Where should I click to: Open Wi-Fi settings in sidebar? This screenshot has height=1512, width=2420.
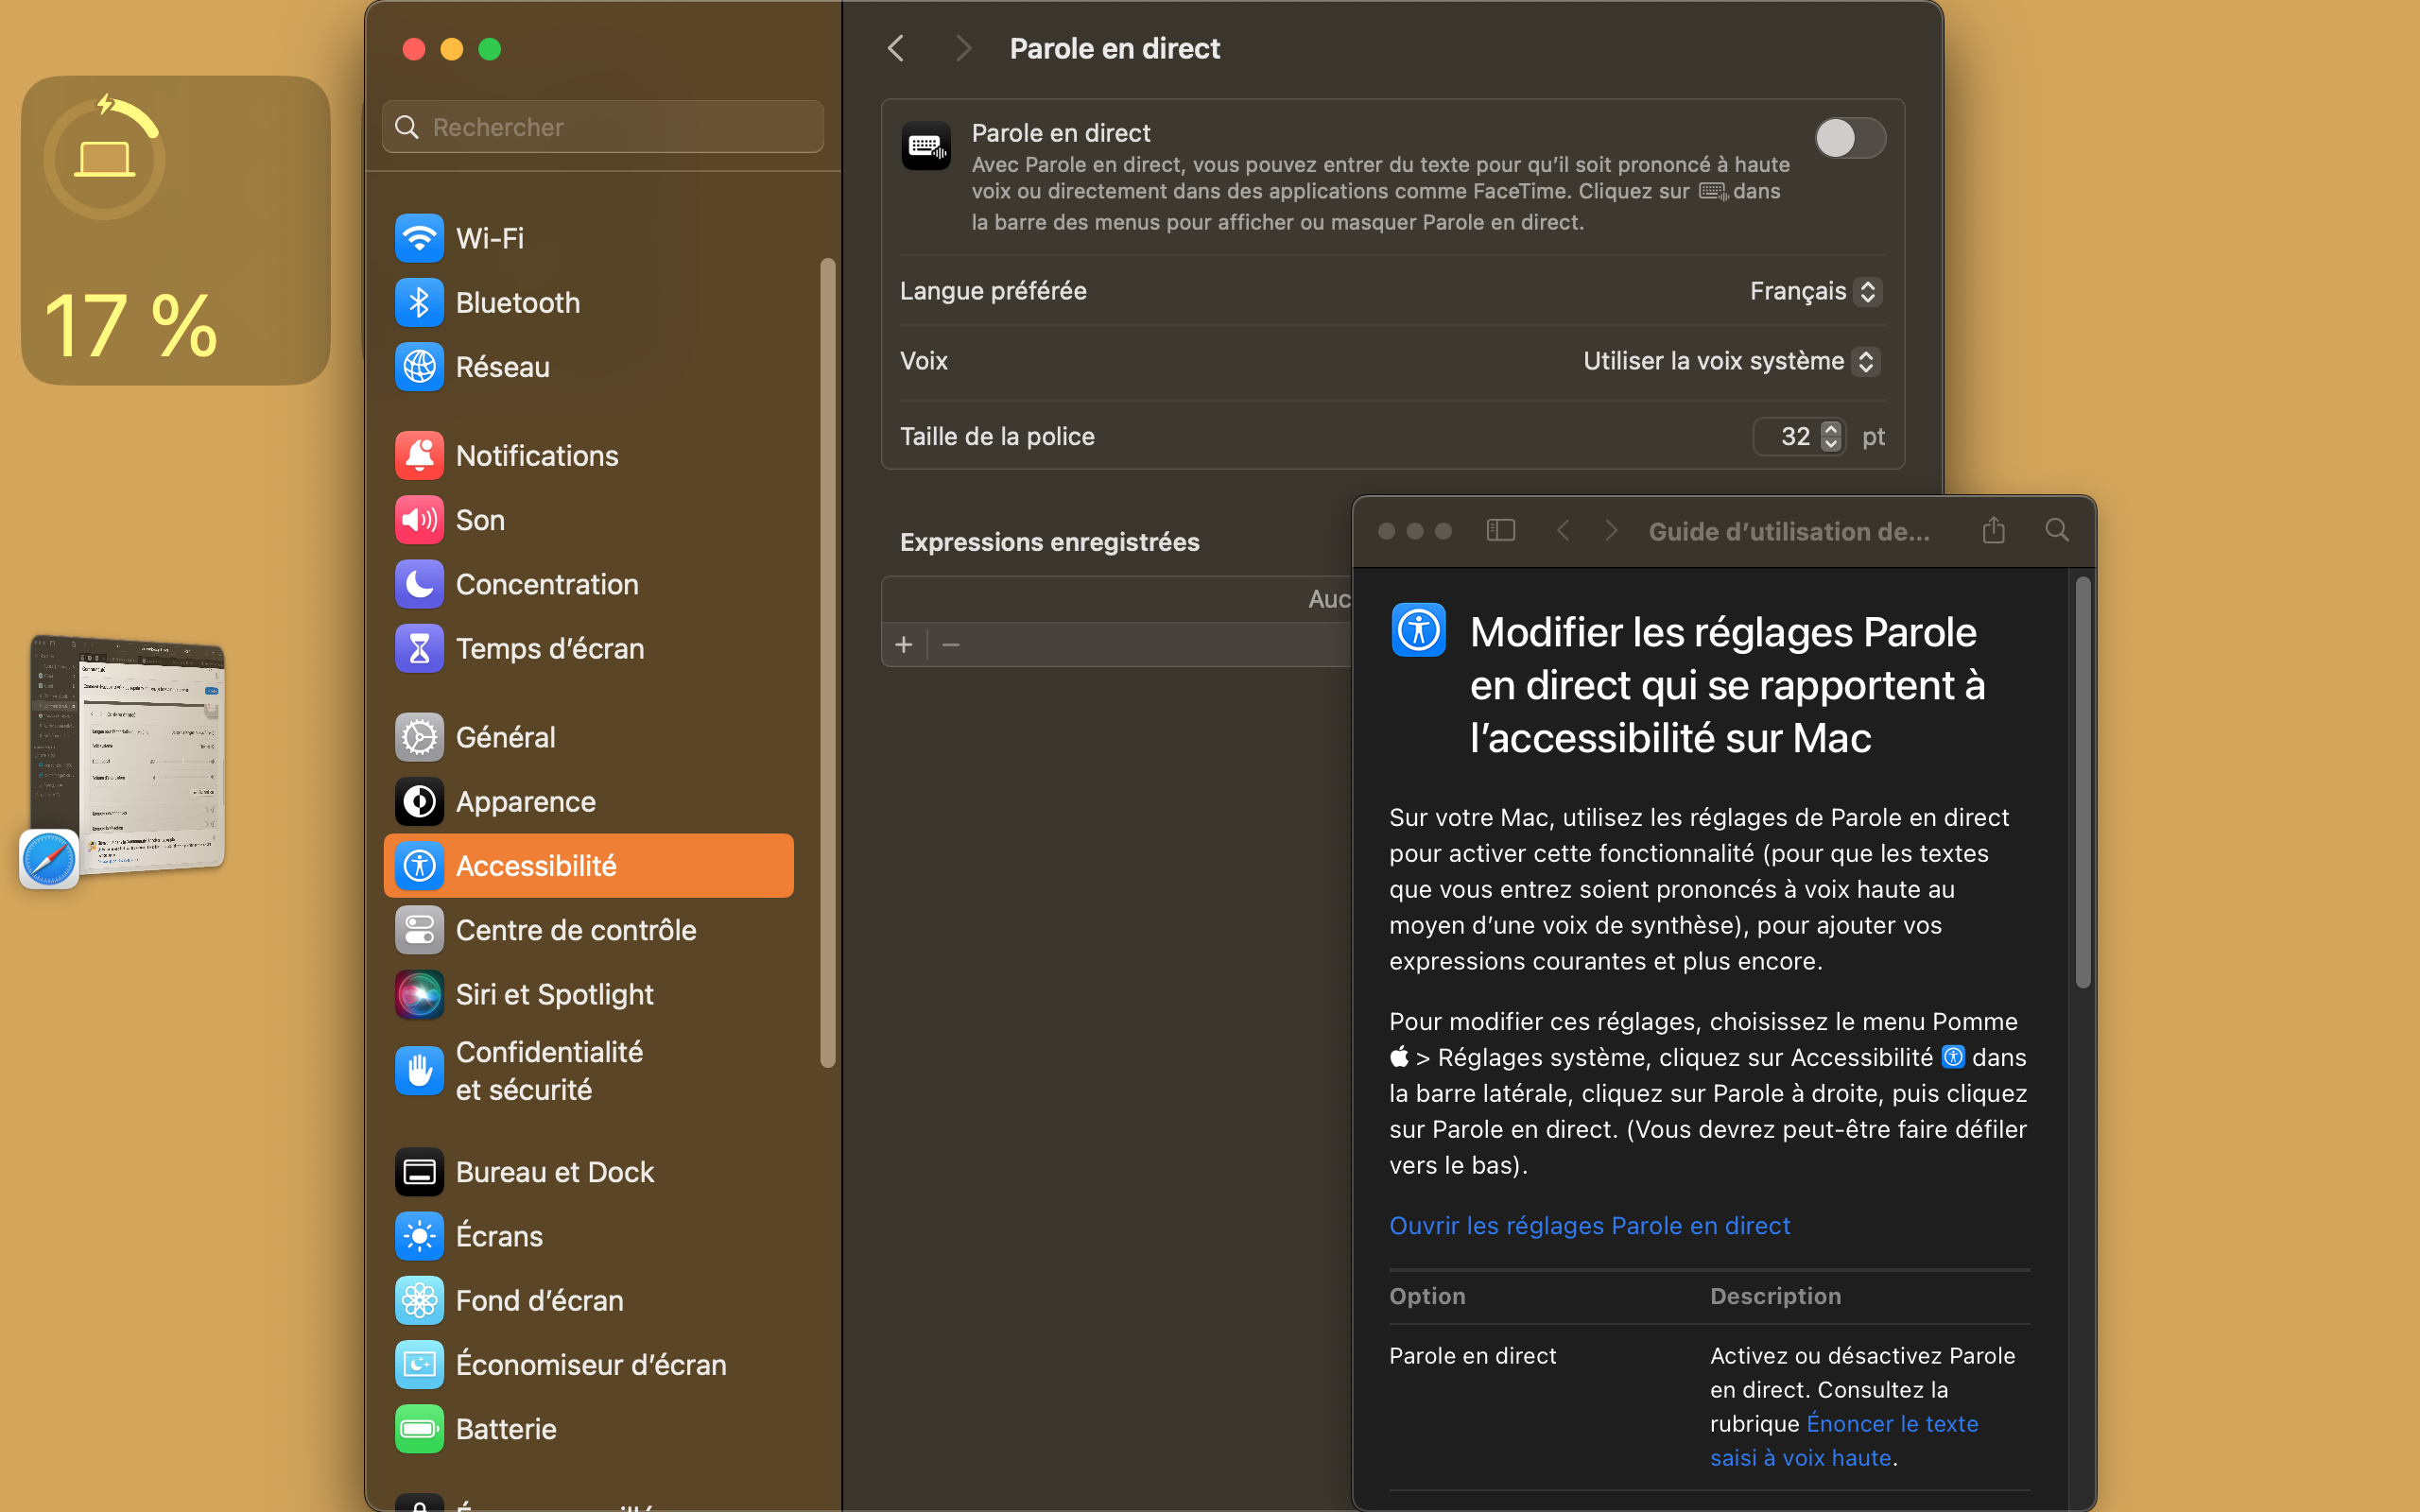point(490,238)
